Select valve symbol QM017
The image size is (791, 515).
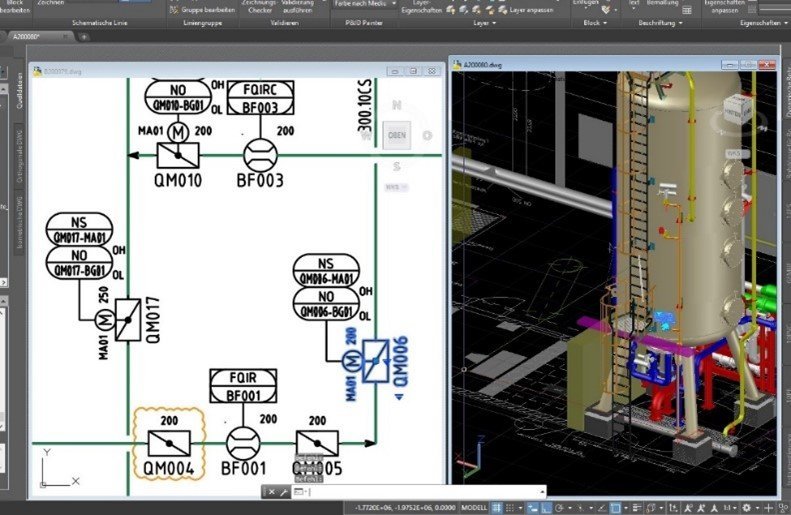point(128,320)
